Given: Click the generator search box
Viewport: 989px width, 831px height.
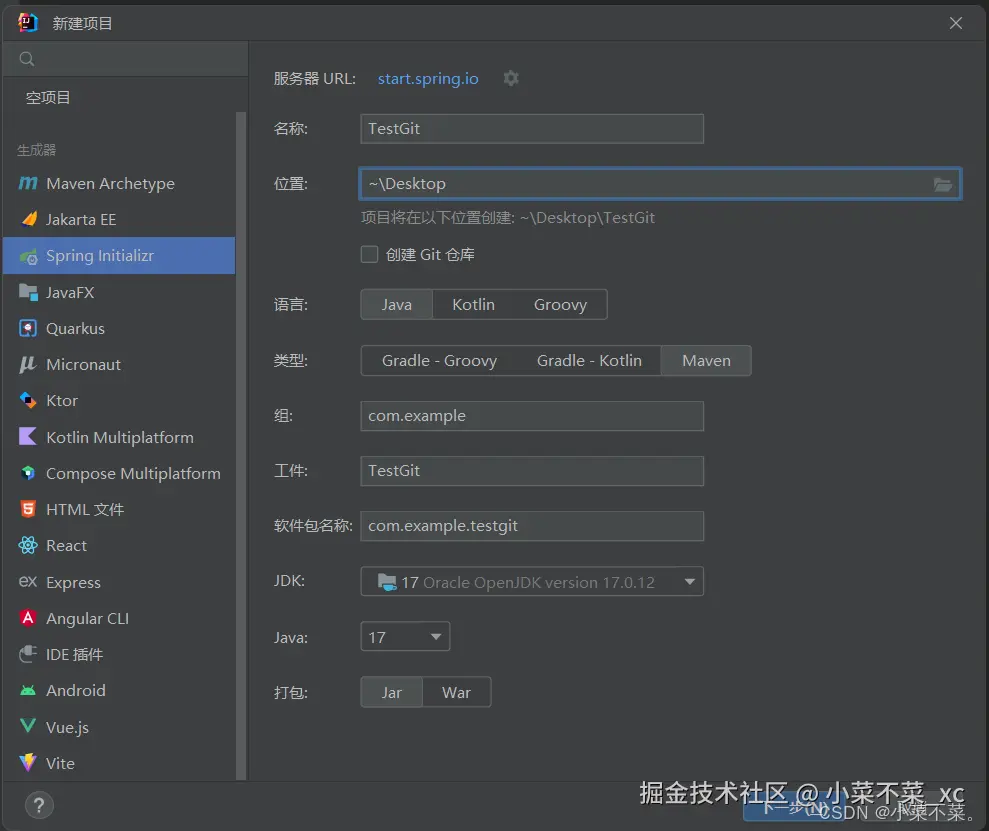Looking at the screenshot, I should 126,59.
